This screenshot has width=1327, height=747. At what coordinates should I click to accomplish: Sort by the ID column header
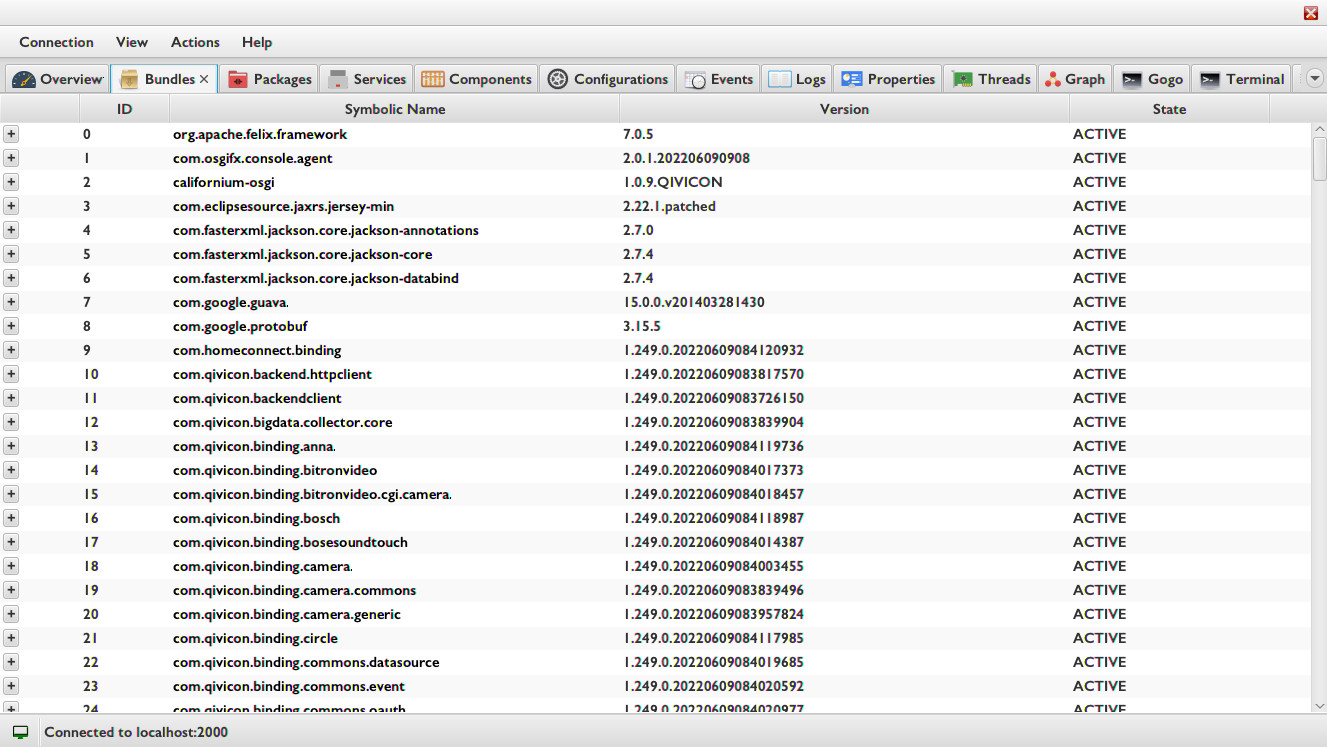pos(124,109)
